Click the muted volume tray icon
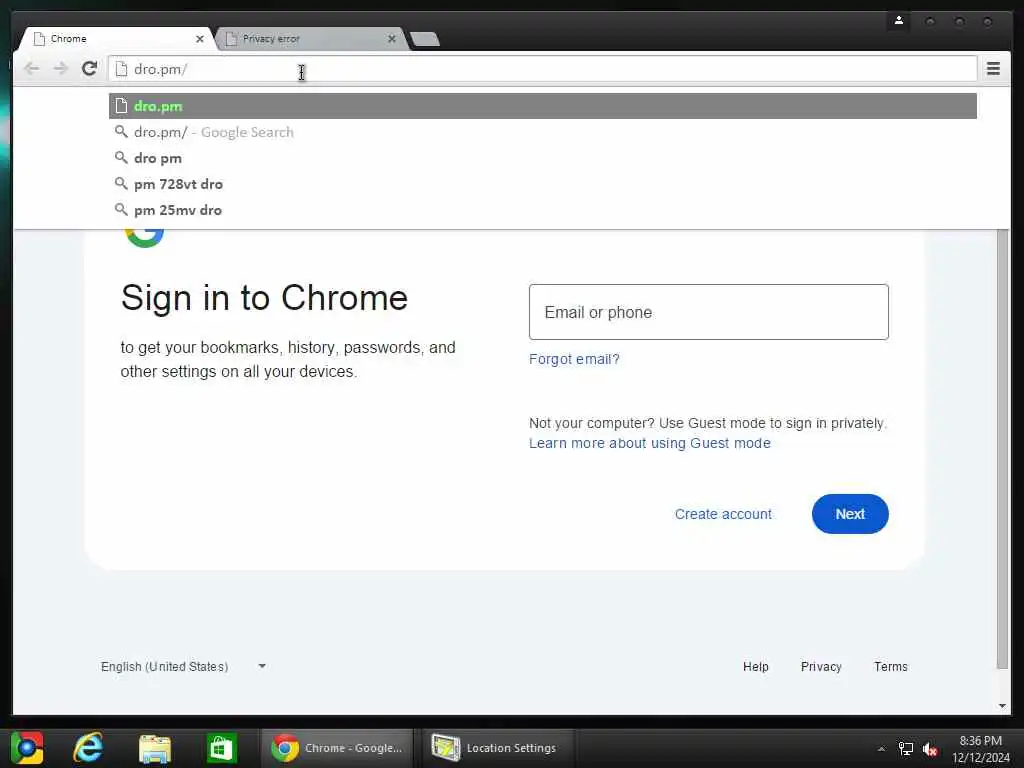 (930, 749)
